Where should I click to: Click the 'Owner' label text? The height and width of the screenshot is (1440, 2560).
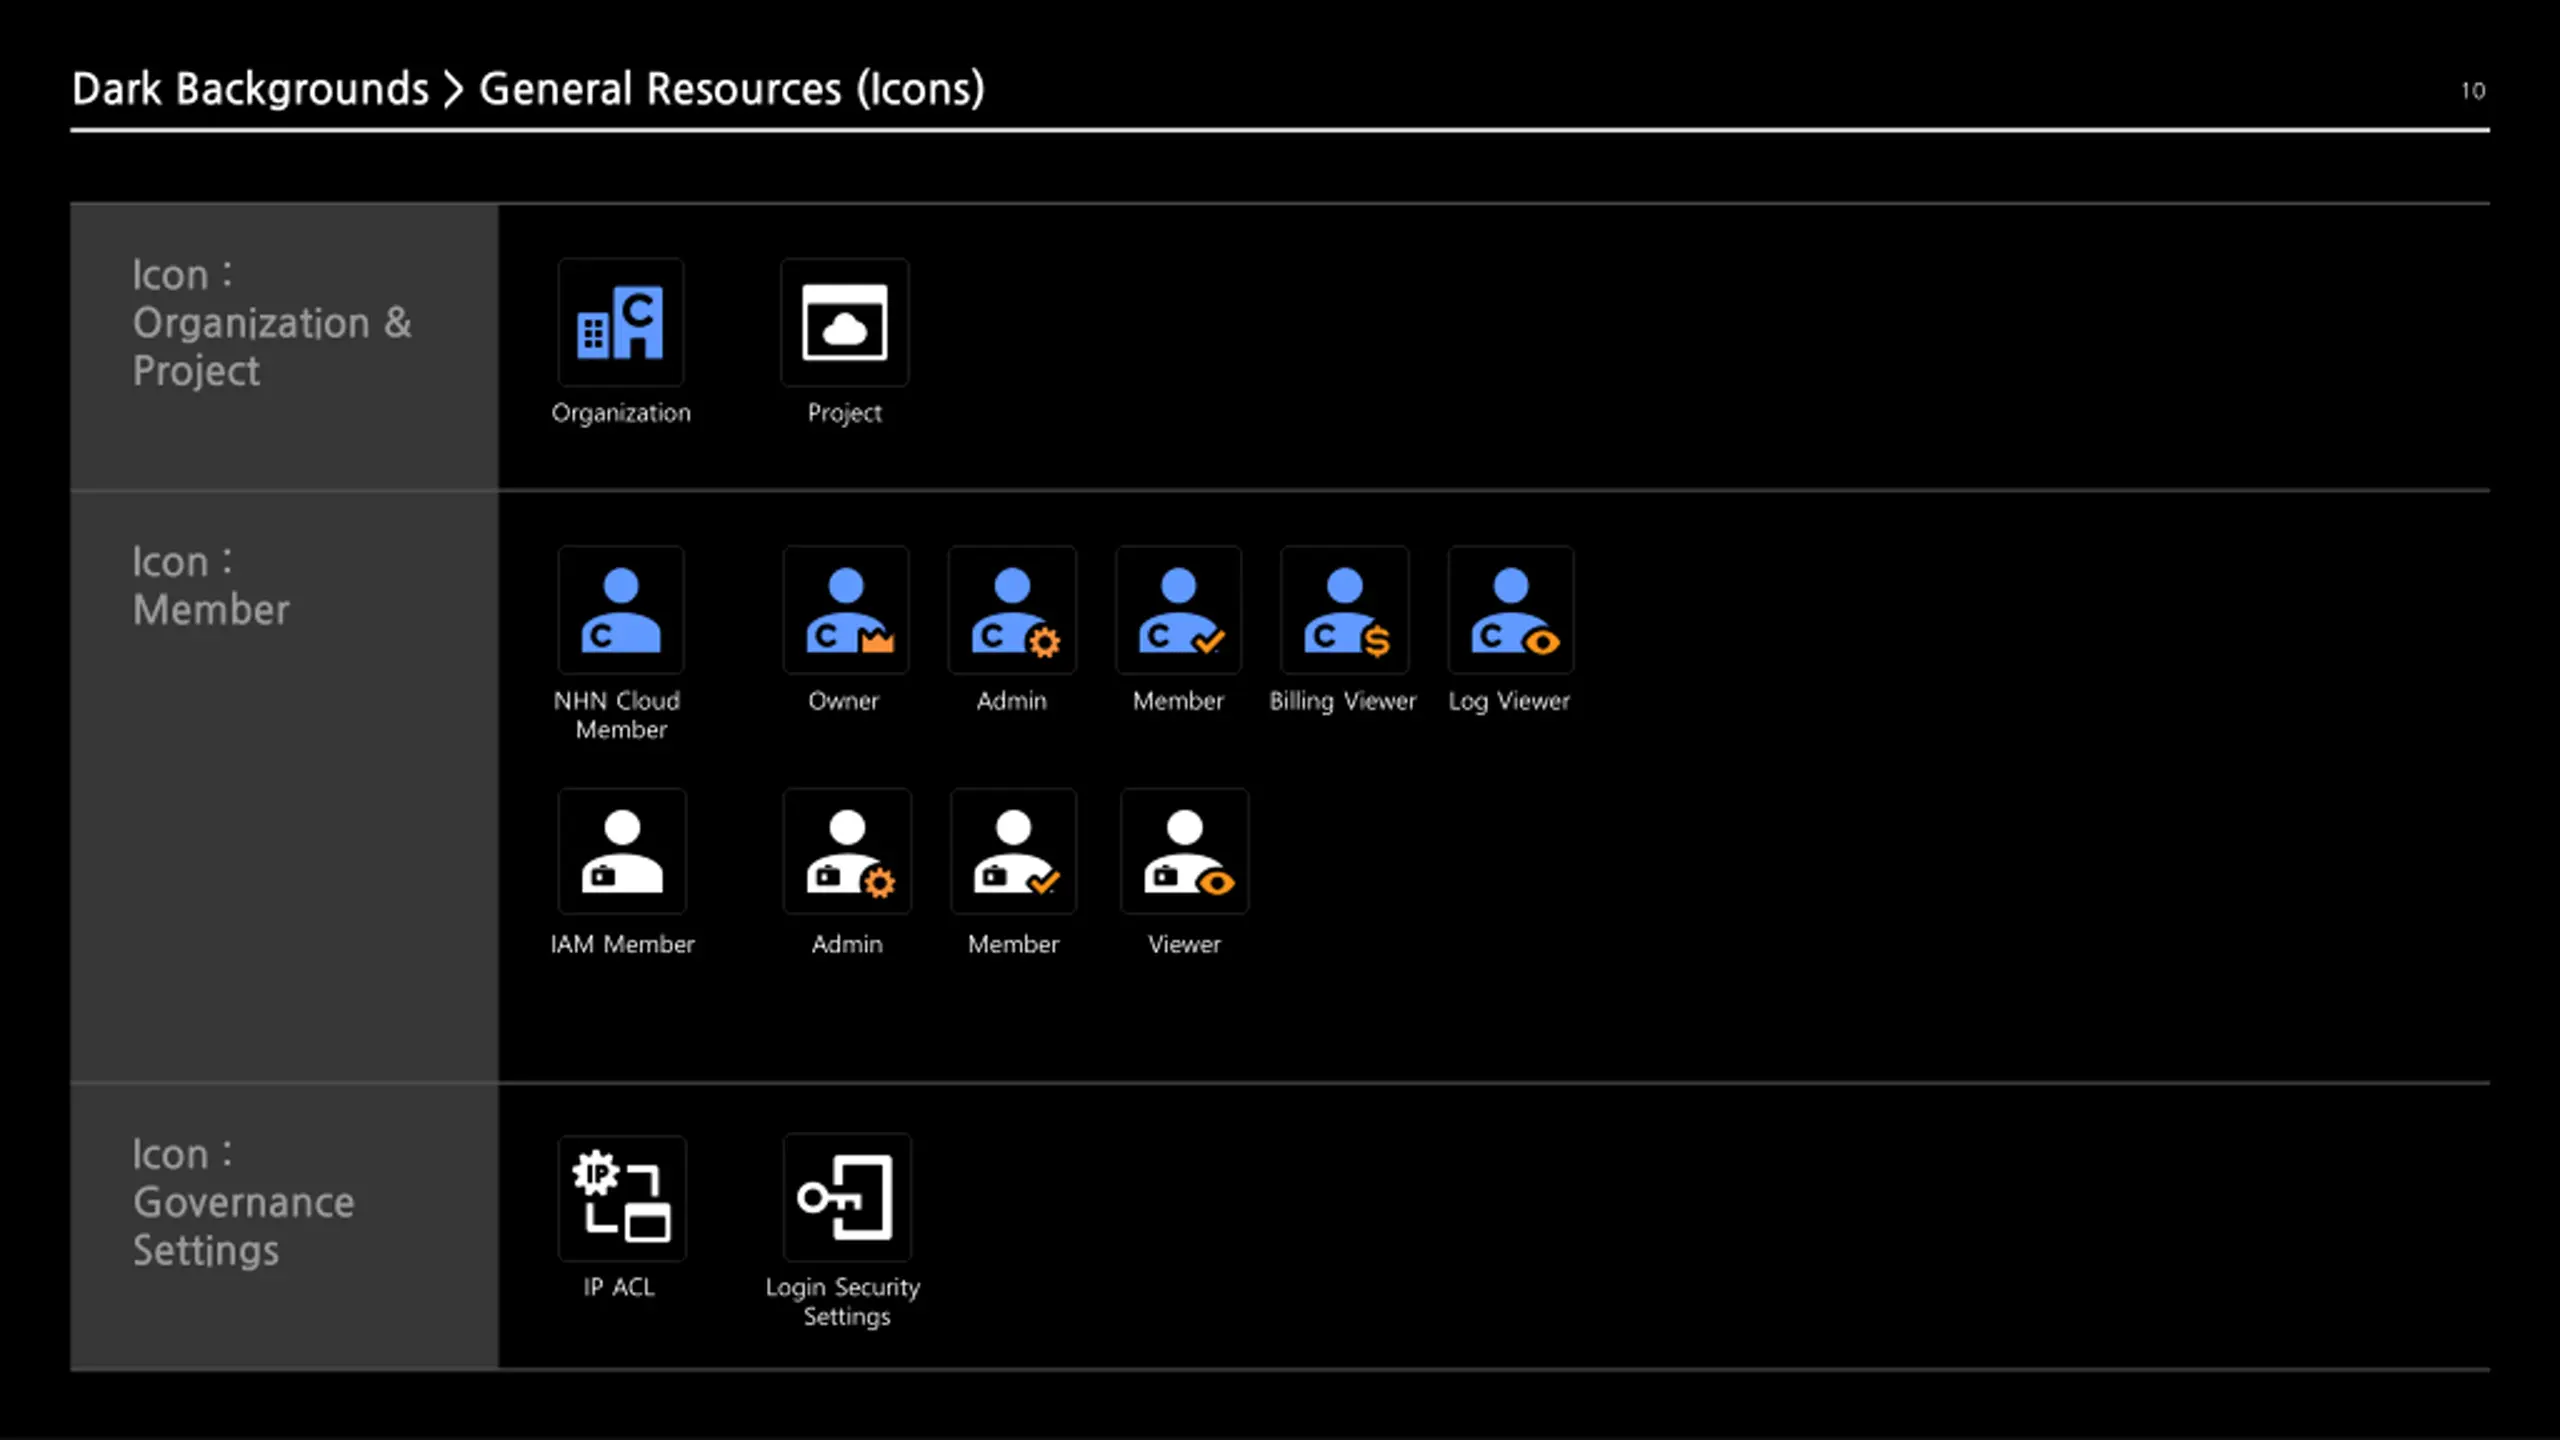point(844,701)
